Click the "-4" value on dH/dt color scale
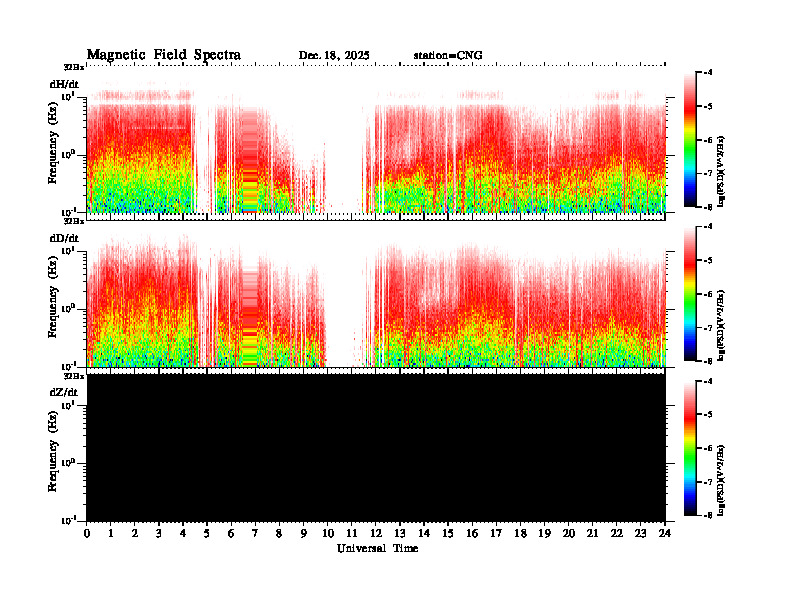This screenshot has width=792, height=612. 709,72
